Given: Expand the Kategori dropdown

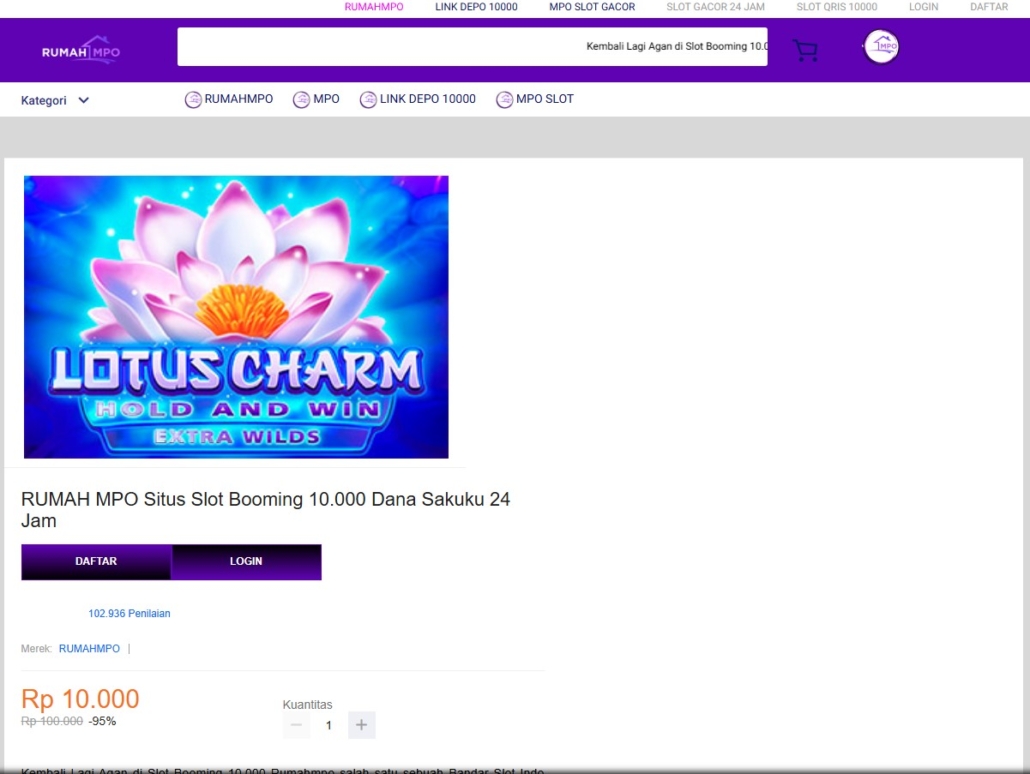Looking at the screenshot, I should 55,100.
